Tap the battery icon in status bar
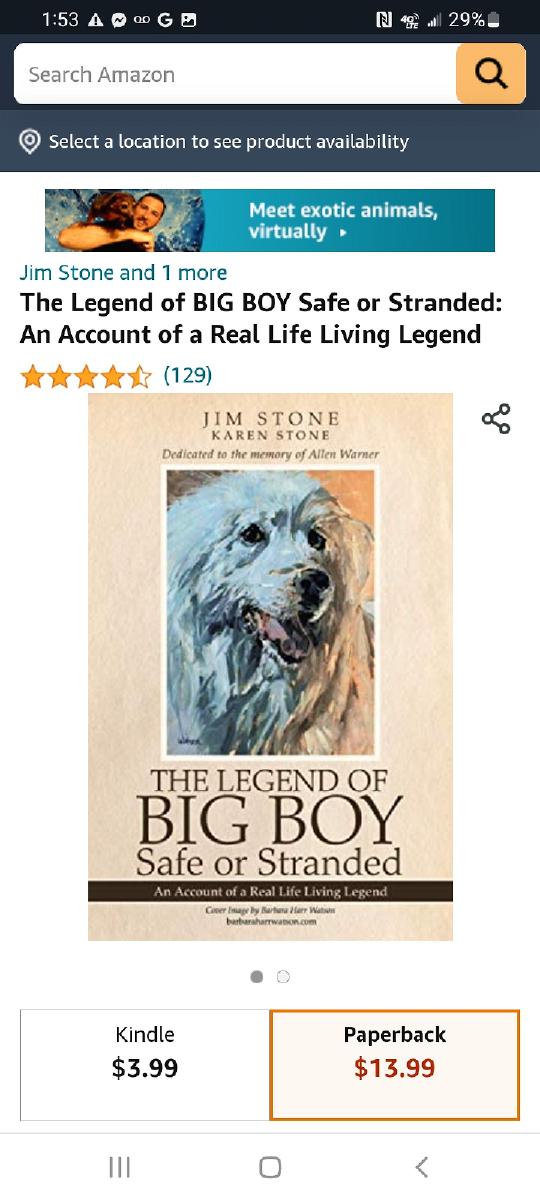Screen dimensions: 540x1200 point(494,20)
